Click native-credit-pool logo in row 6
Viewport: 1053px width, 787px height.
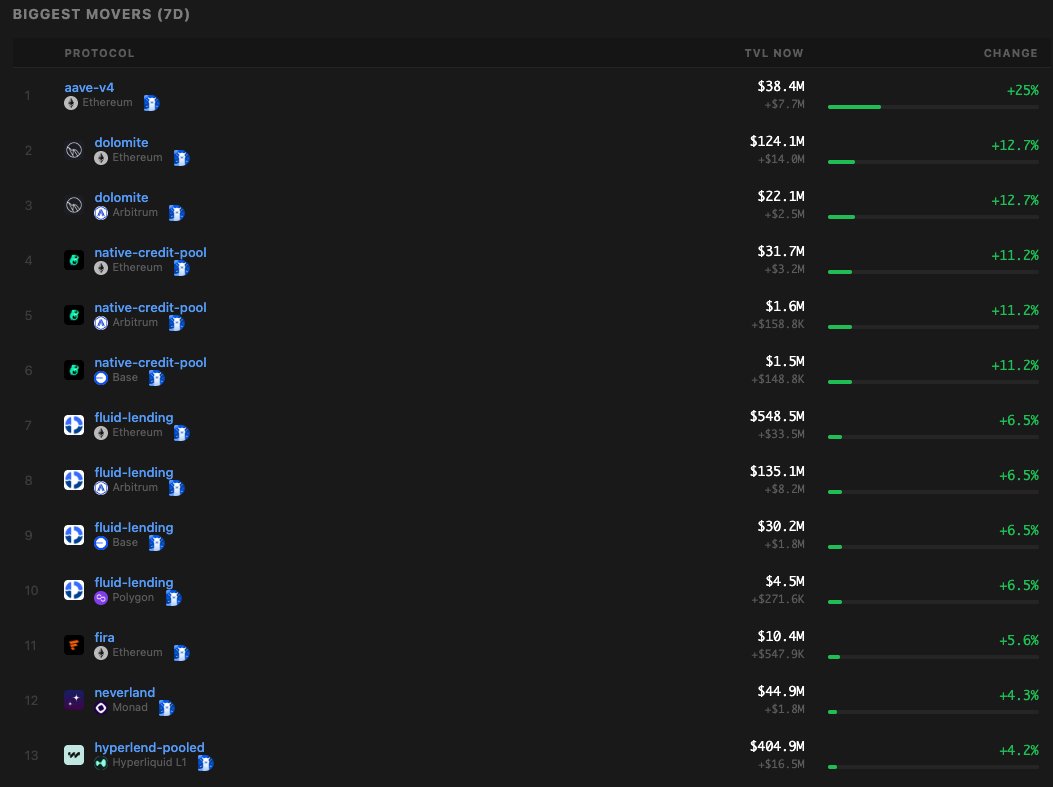click(x=74, y=370)
